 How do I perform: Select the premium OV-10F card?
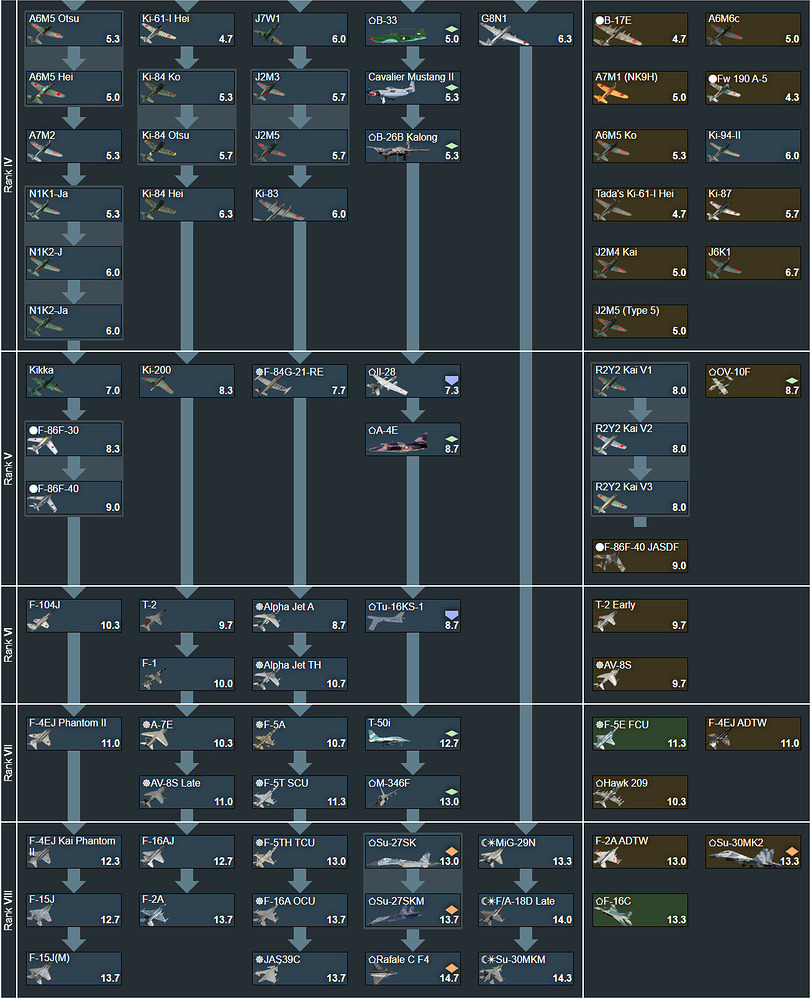(x=753, y=380)
